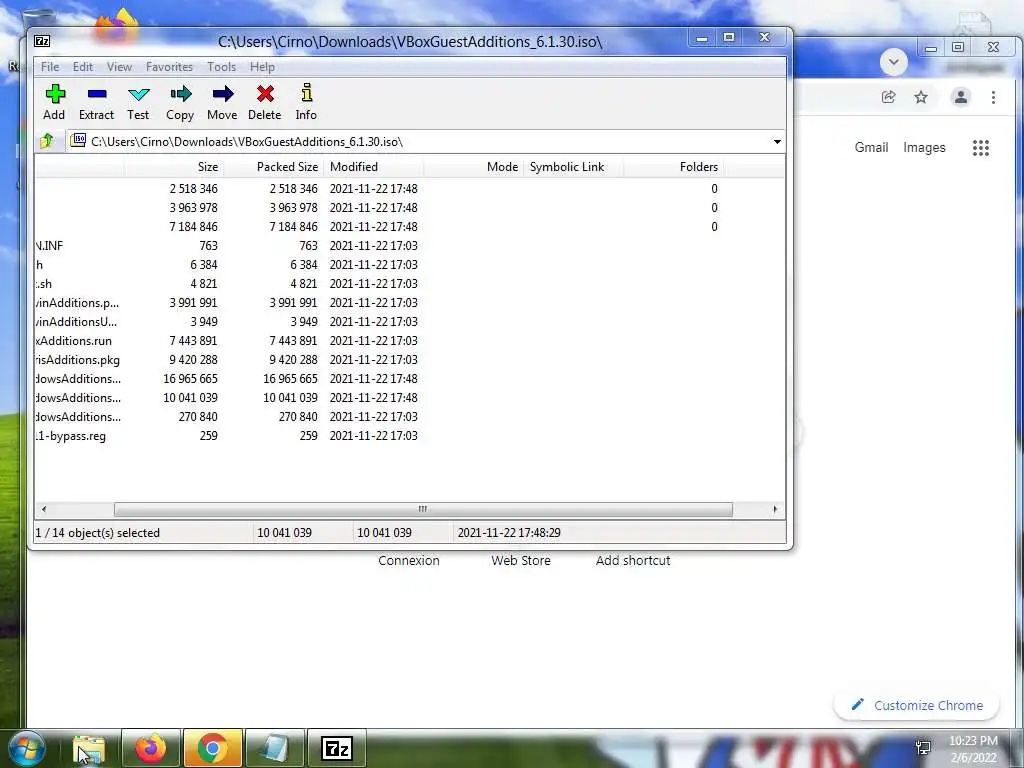
Task: Sort by the Mode column header
Action: (473, 167)
